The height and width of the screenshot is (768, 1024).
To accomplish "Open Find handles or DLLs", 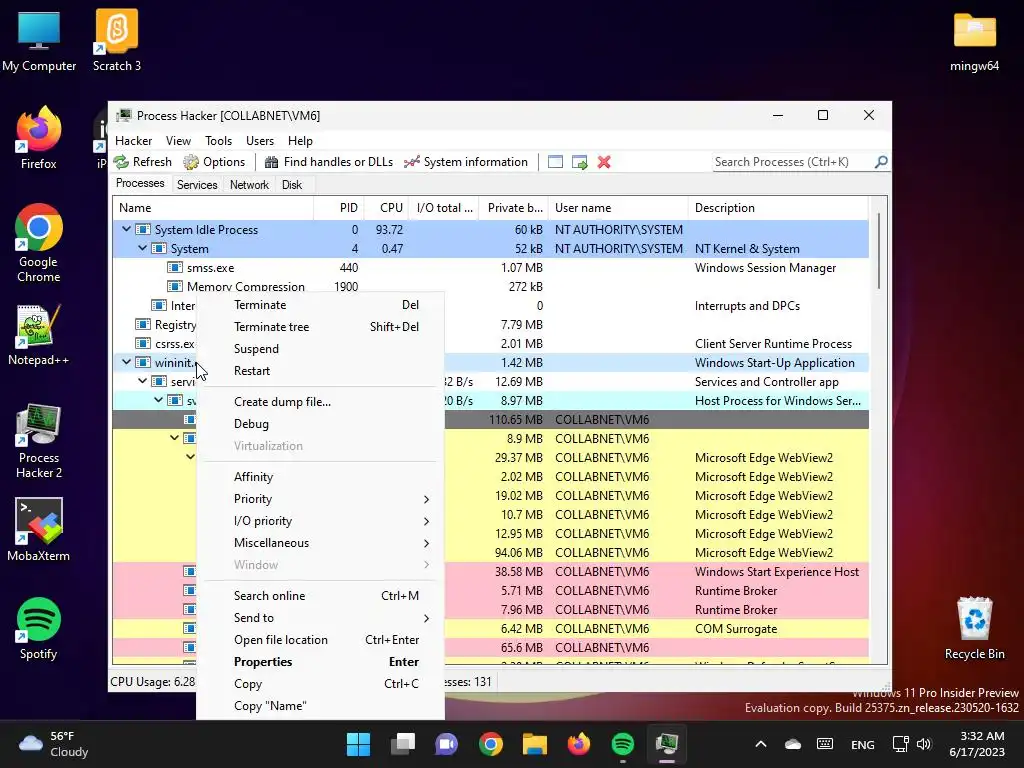I will click(330, 162).
